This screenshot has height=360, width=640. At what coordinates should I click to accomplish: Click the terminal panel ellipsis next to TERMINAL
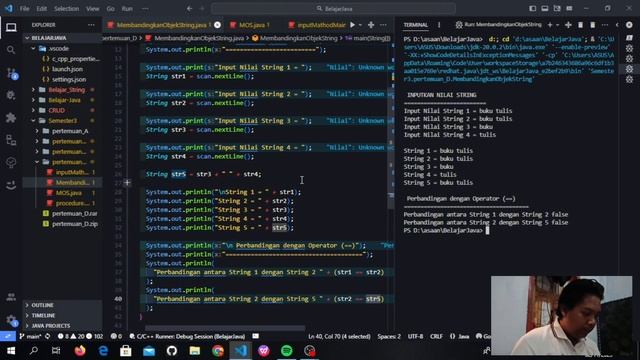(439, 25)
